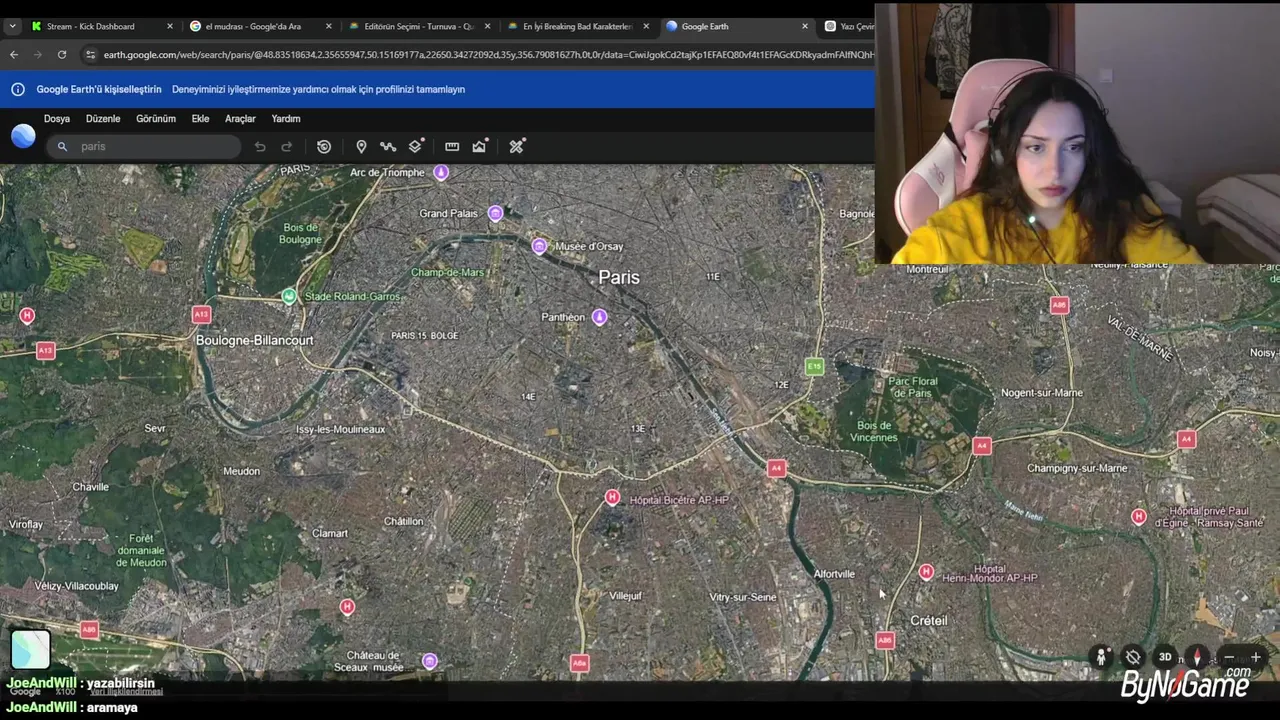Click the Château de Sceaux musée marker
Image resolution: width=1280 pixels, height=720 pixels.
[x=429, y=661]
